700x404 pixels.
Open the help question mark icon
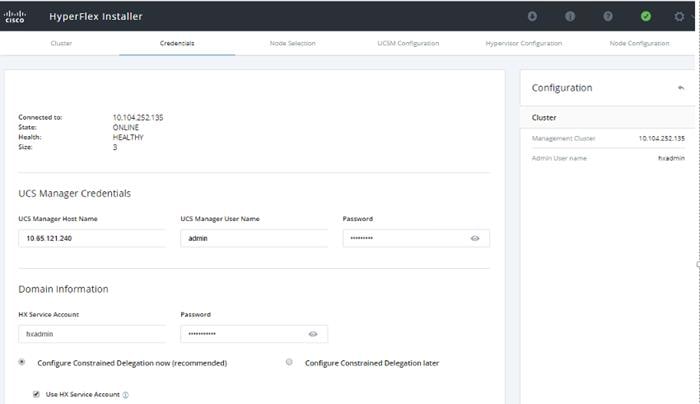point(608,17)
